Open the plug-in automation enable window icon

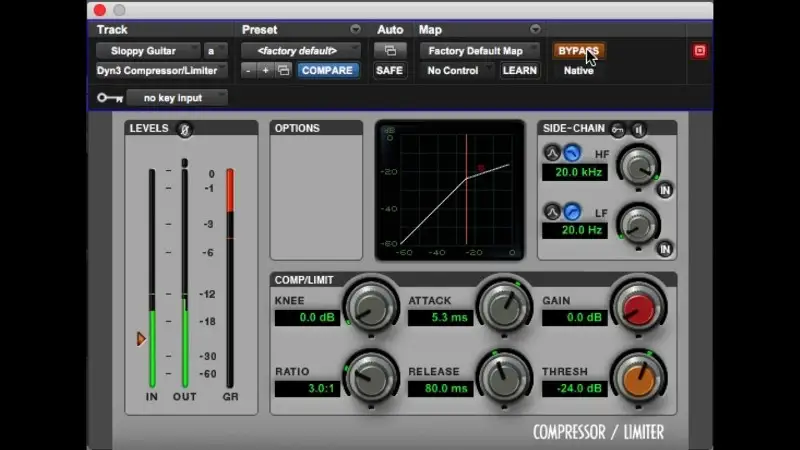click(390, 51)
